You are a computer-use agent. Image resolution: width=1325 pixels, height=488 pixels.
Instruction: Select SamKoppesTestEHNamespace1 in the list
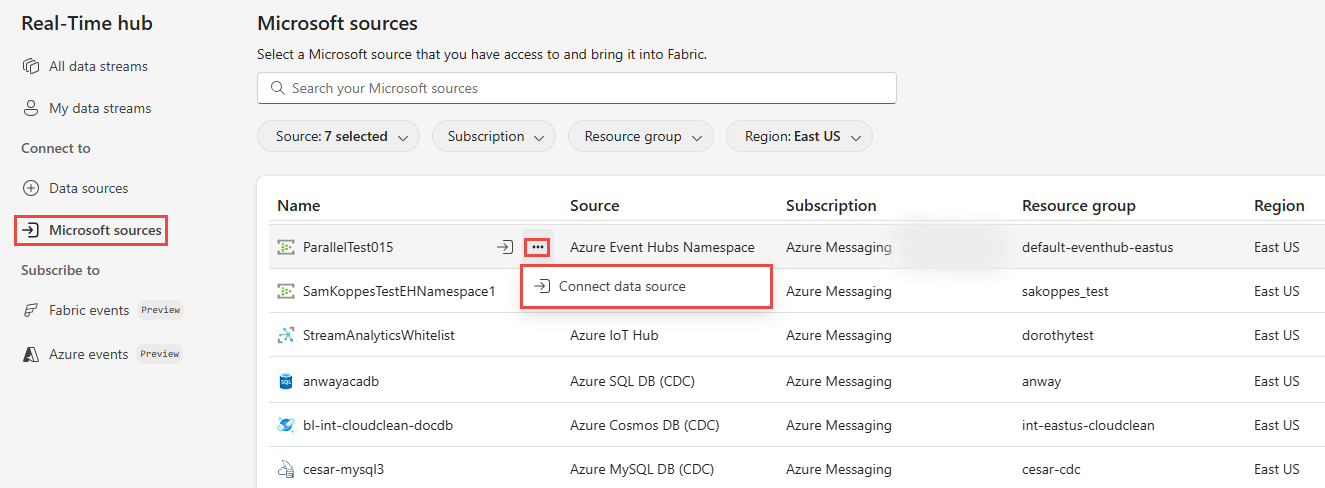[x=399, y=291]
